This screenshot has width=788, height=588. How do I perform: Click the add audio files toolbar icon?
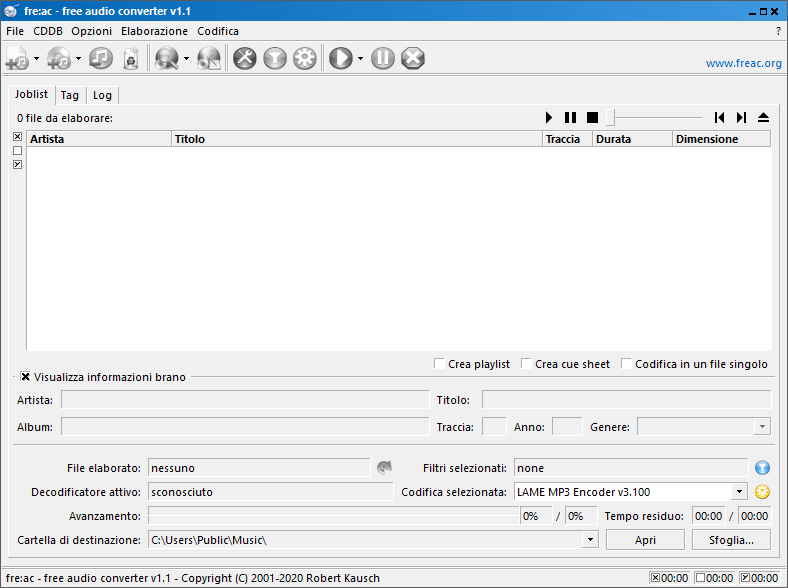tap(18, 59)
